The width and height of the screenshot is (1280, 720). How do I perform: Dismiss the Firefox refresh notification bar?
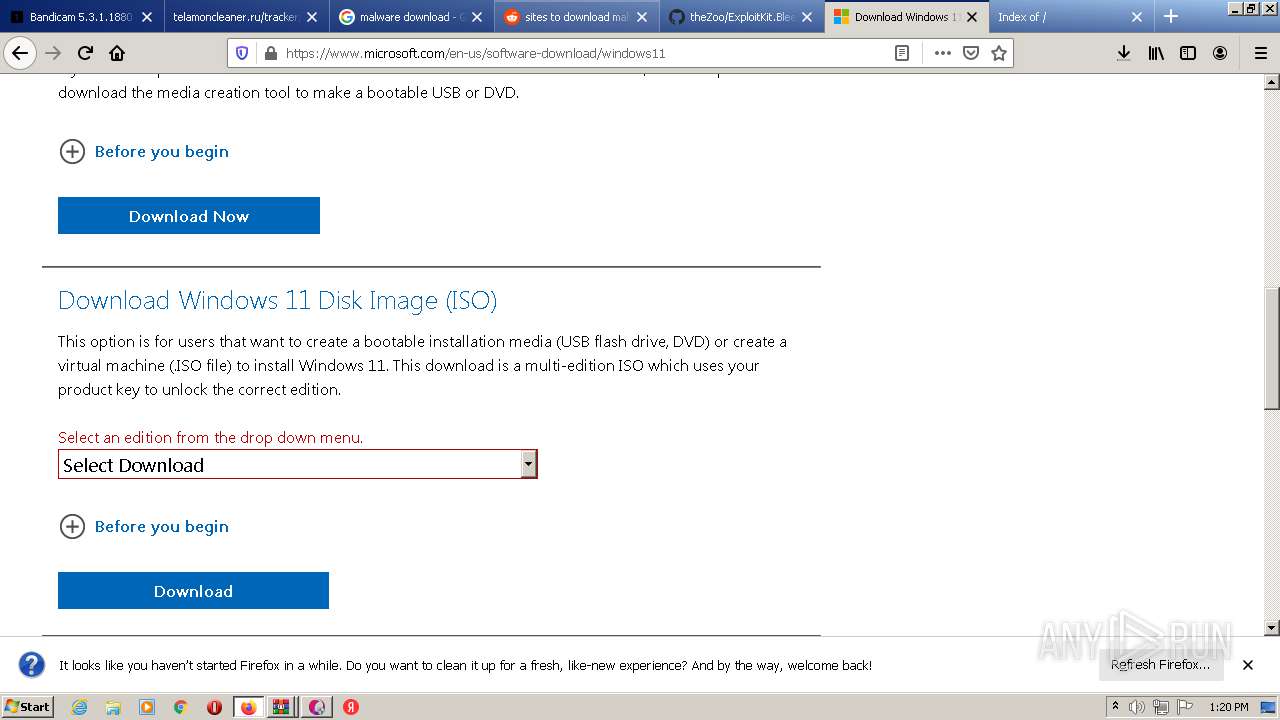pyautogui.click(x=1248, y=665)
